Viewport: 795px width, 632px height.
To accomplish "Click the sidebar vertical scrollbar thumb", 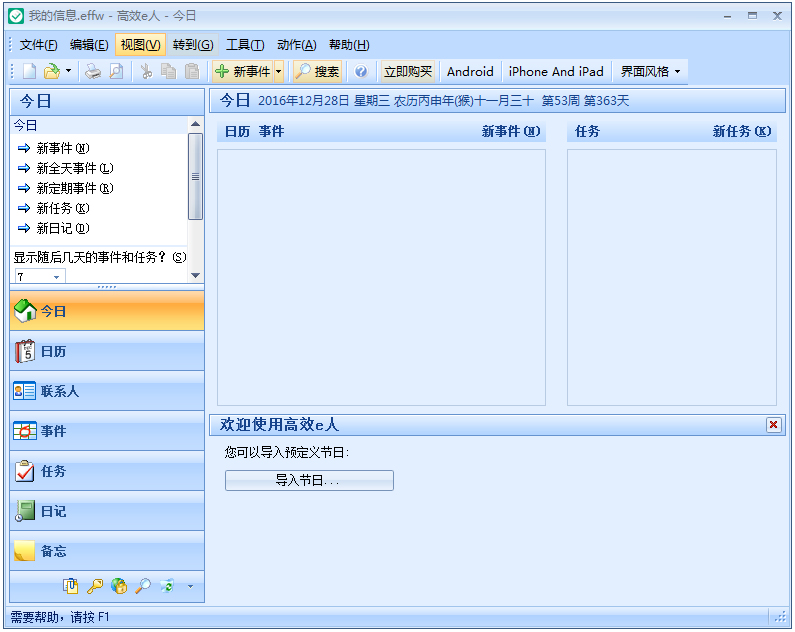I will (195, 176).
